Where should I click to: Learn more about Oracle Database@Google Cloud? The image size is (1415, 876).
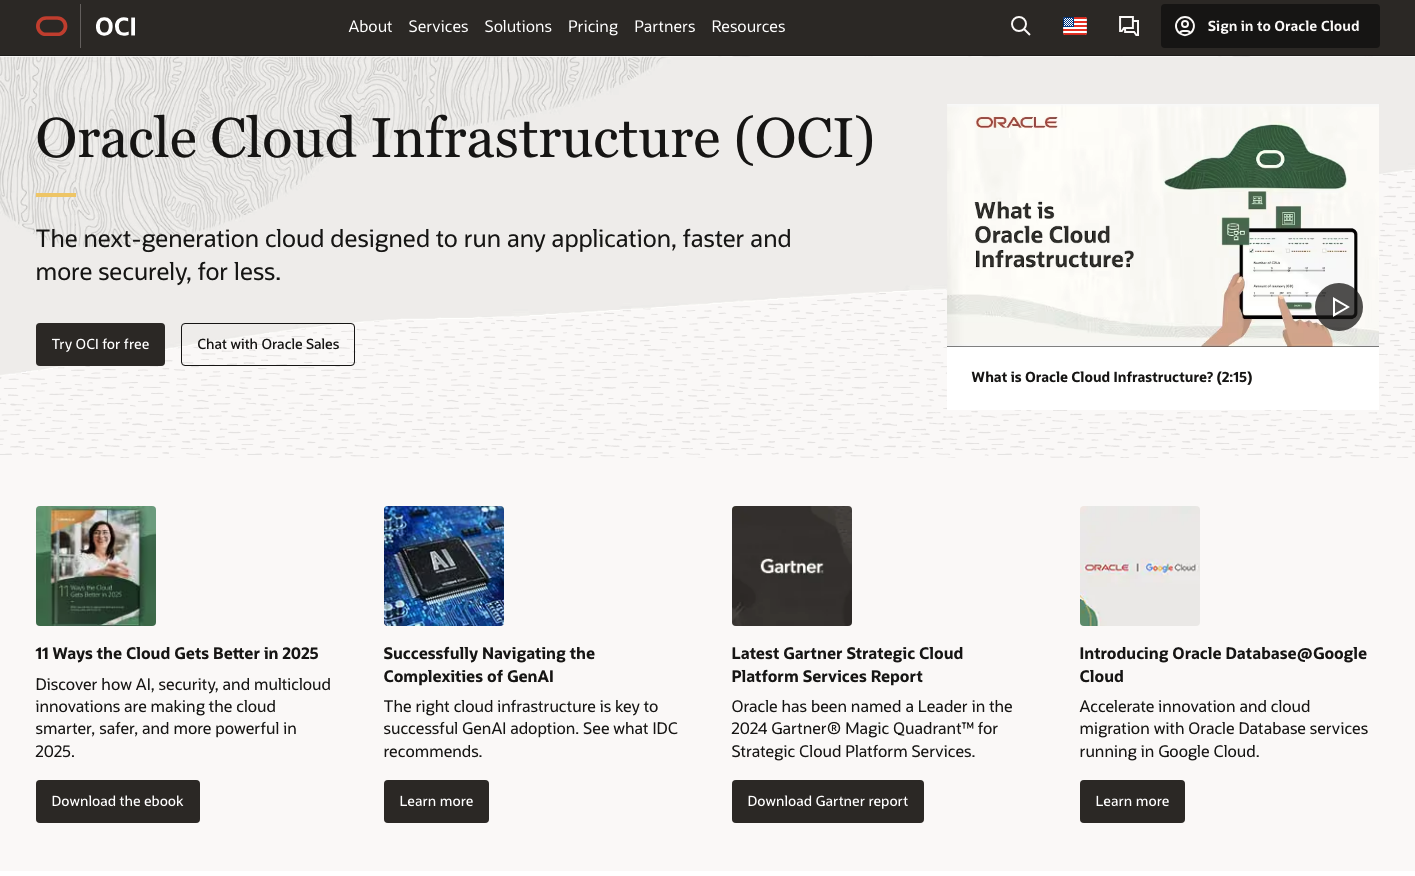pos(1132,801)
